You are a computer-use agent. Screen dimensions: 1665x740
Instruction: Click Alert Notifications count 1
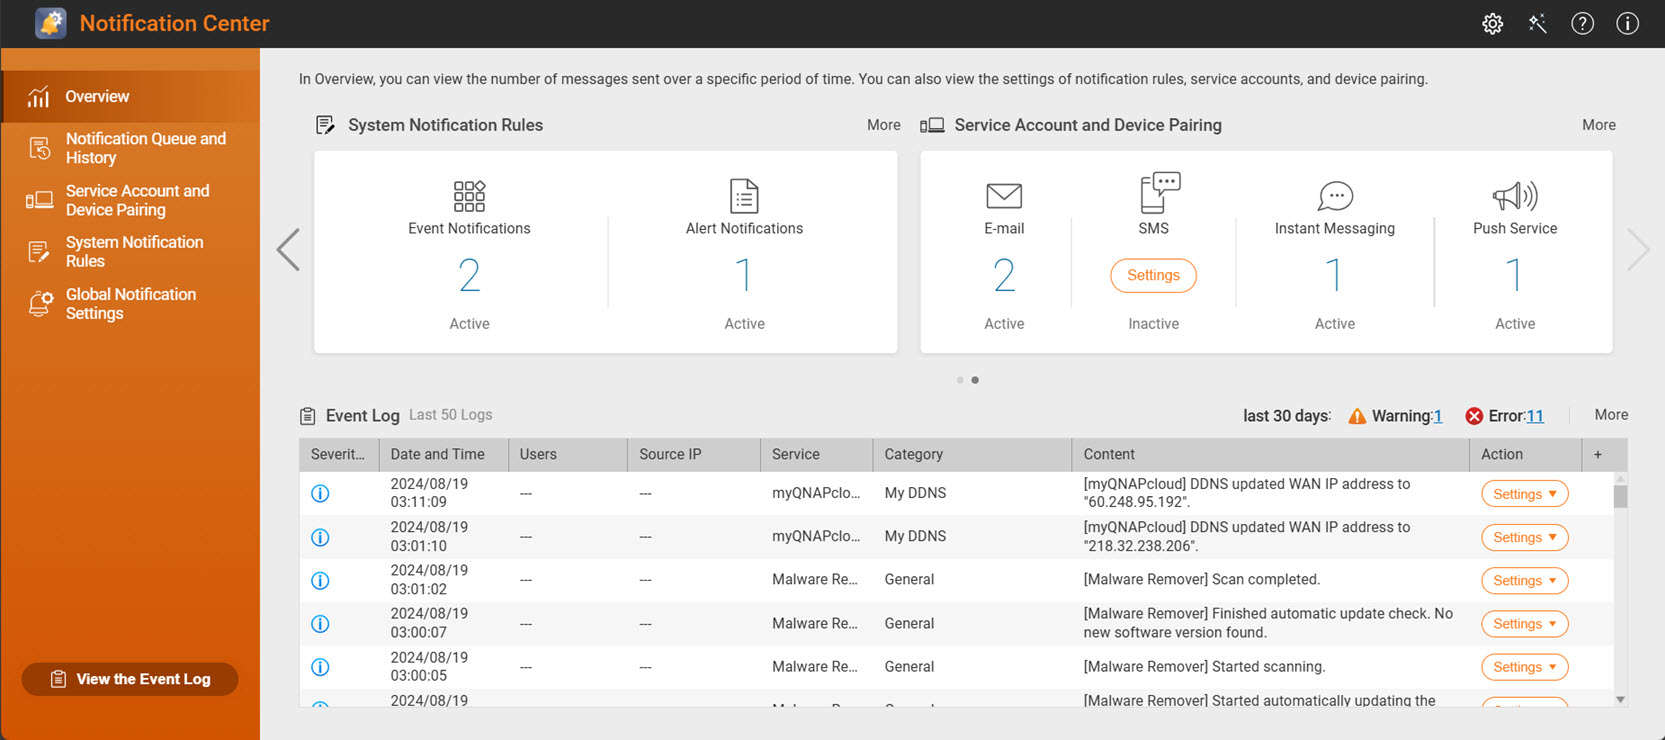[744, 275]
